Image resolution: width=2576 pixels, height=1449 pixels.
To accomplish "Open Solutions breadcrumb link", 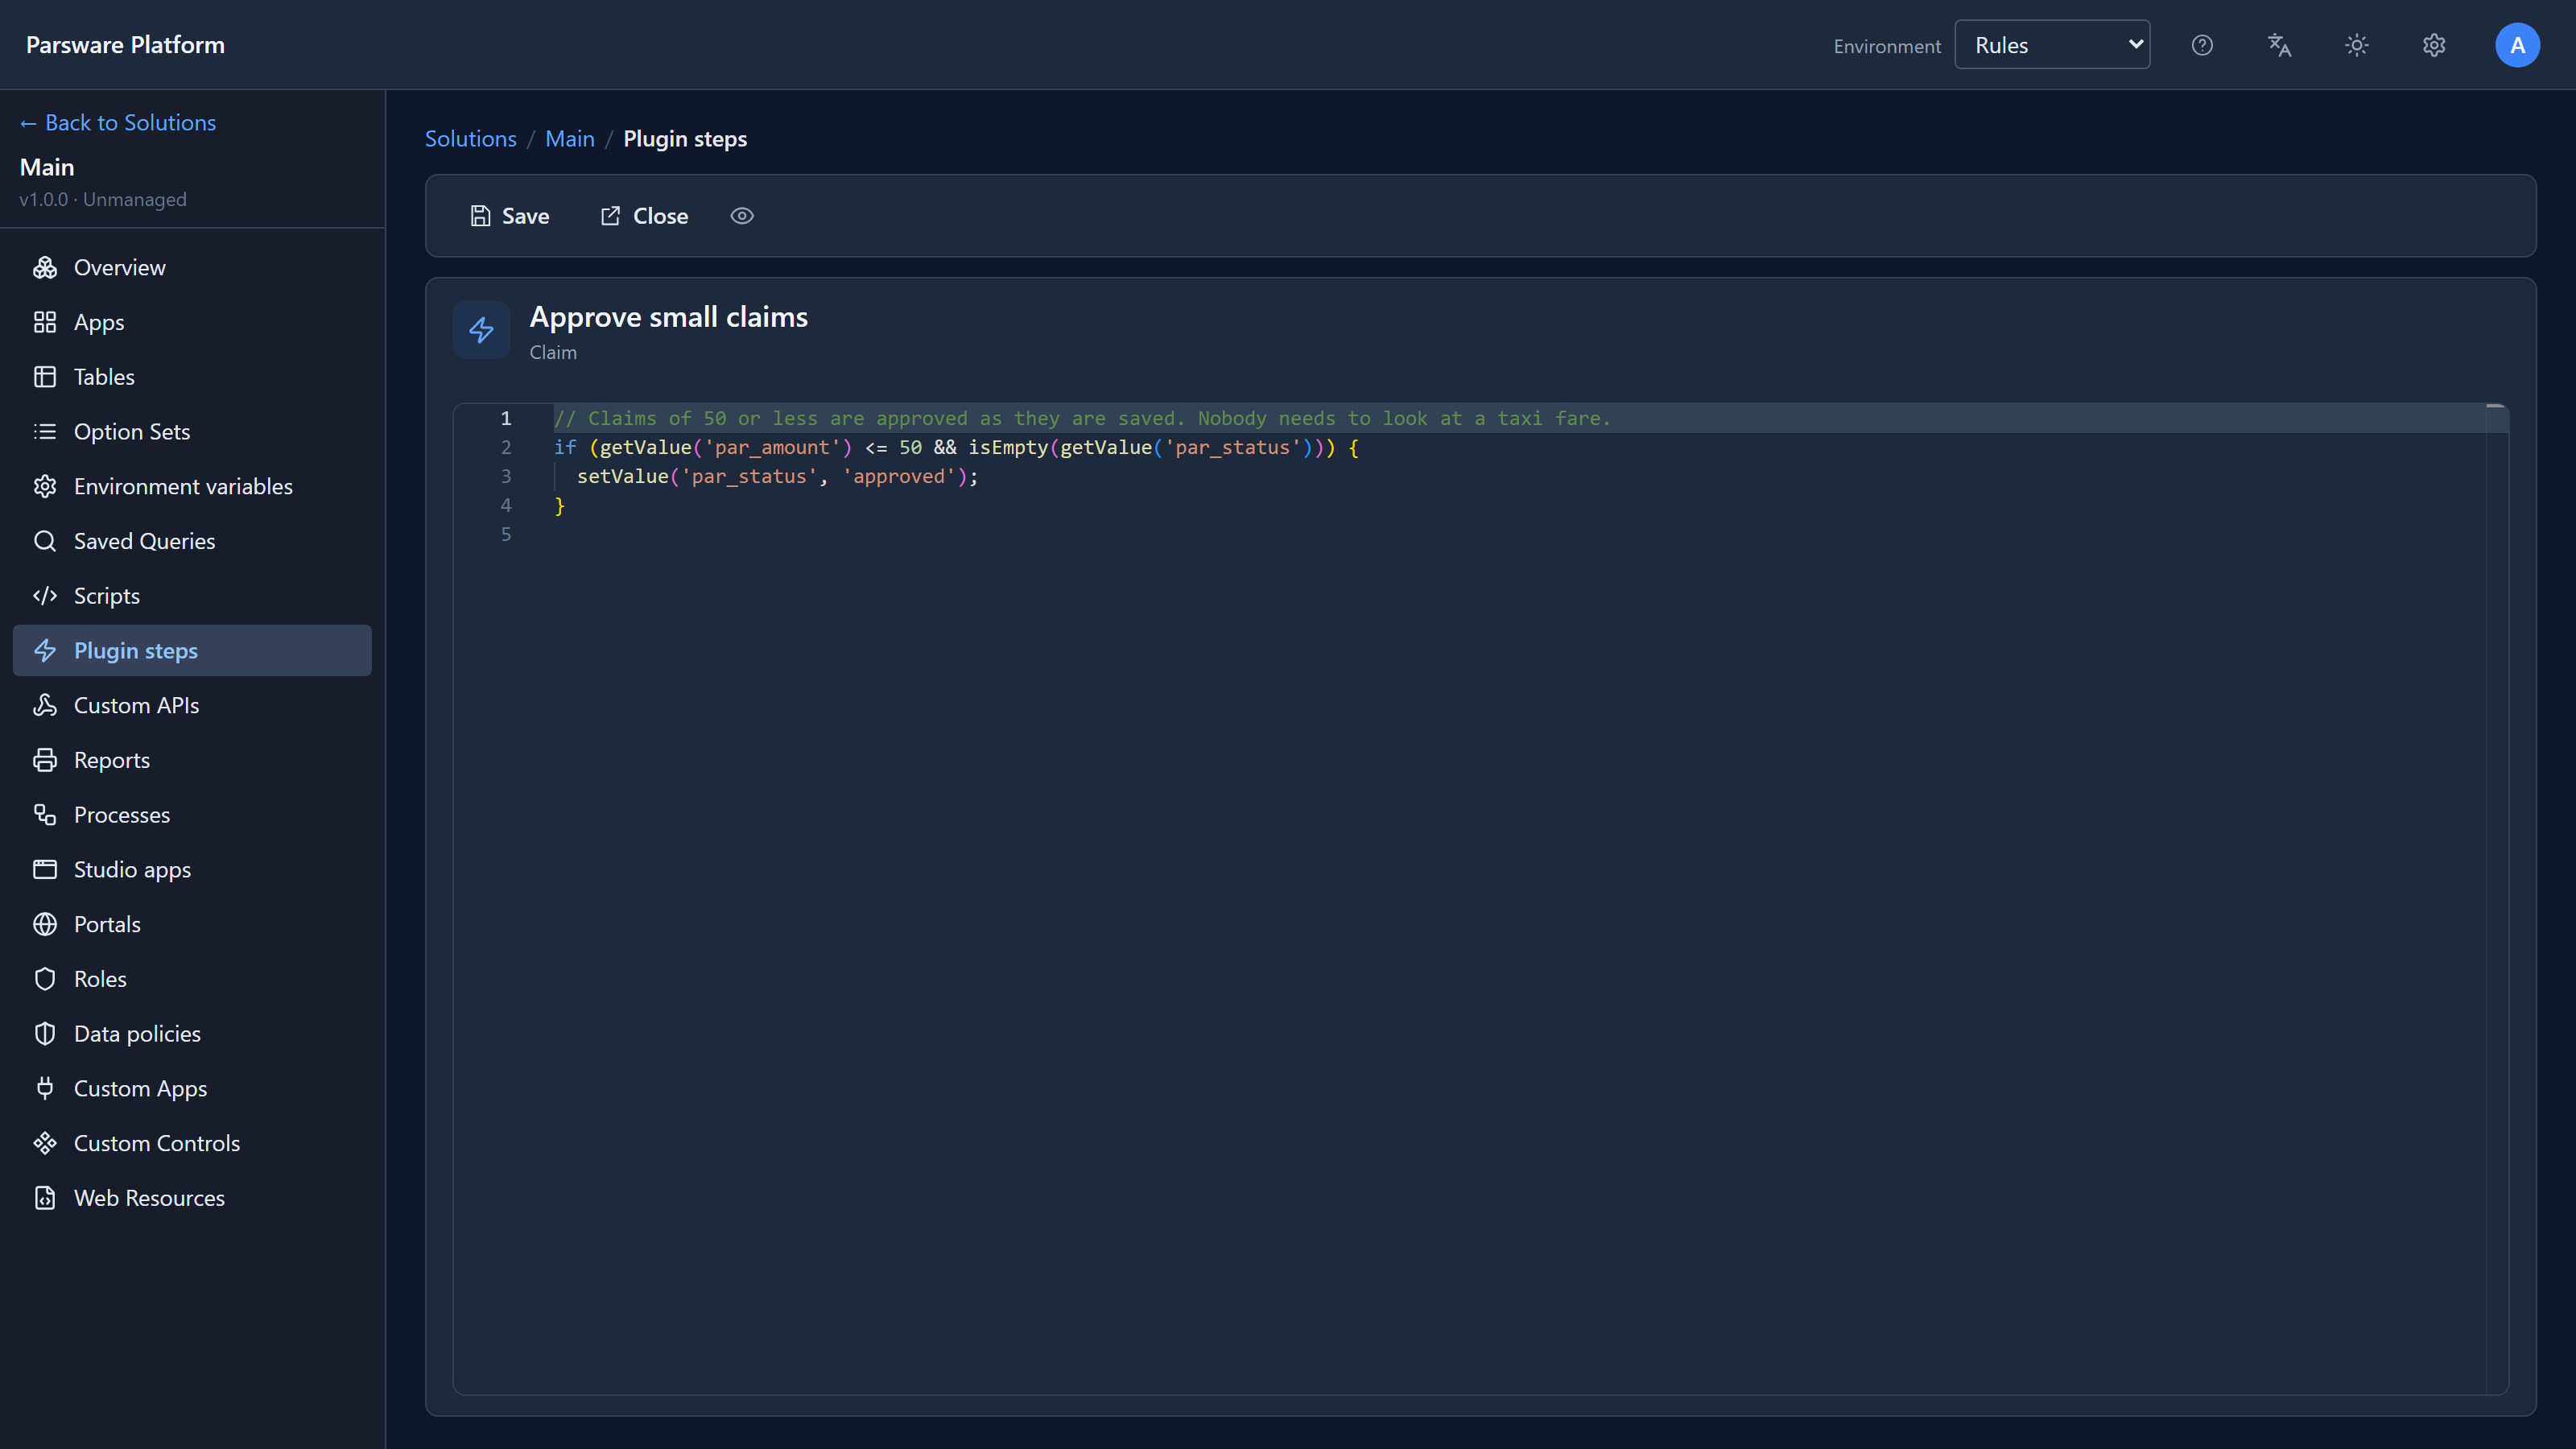I will pyautogui.click(x=471, y=139).
